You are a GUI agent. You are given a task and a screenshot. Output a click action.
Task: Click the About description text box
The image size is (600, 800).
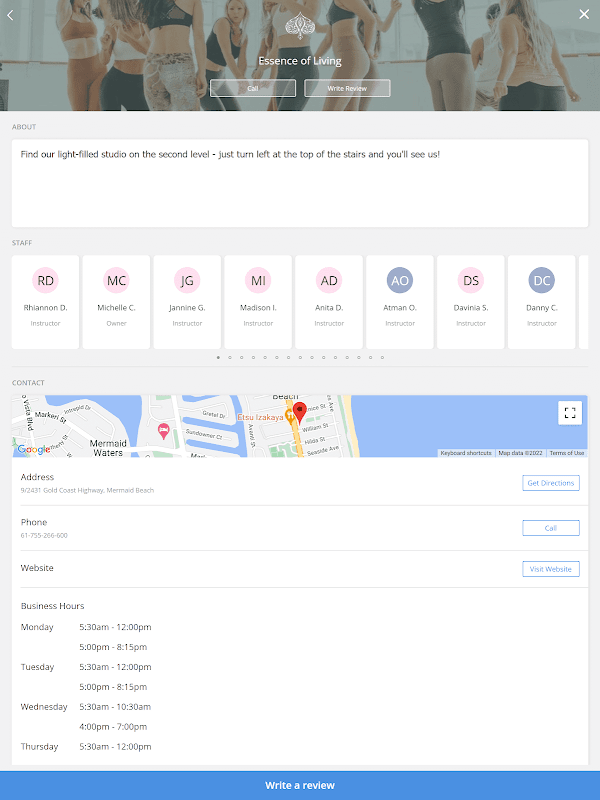click(300, 183)
